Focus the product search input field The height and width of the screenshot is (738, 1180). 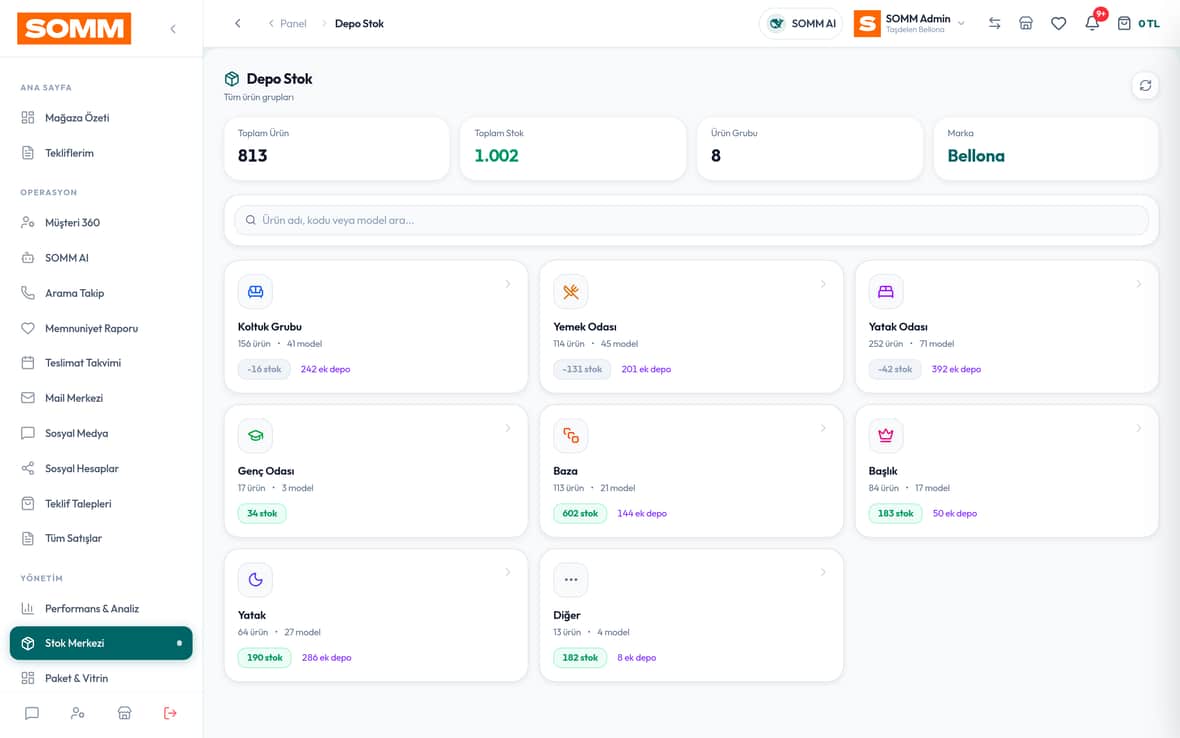[x=691, y=220]
